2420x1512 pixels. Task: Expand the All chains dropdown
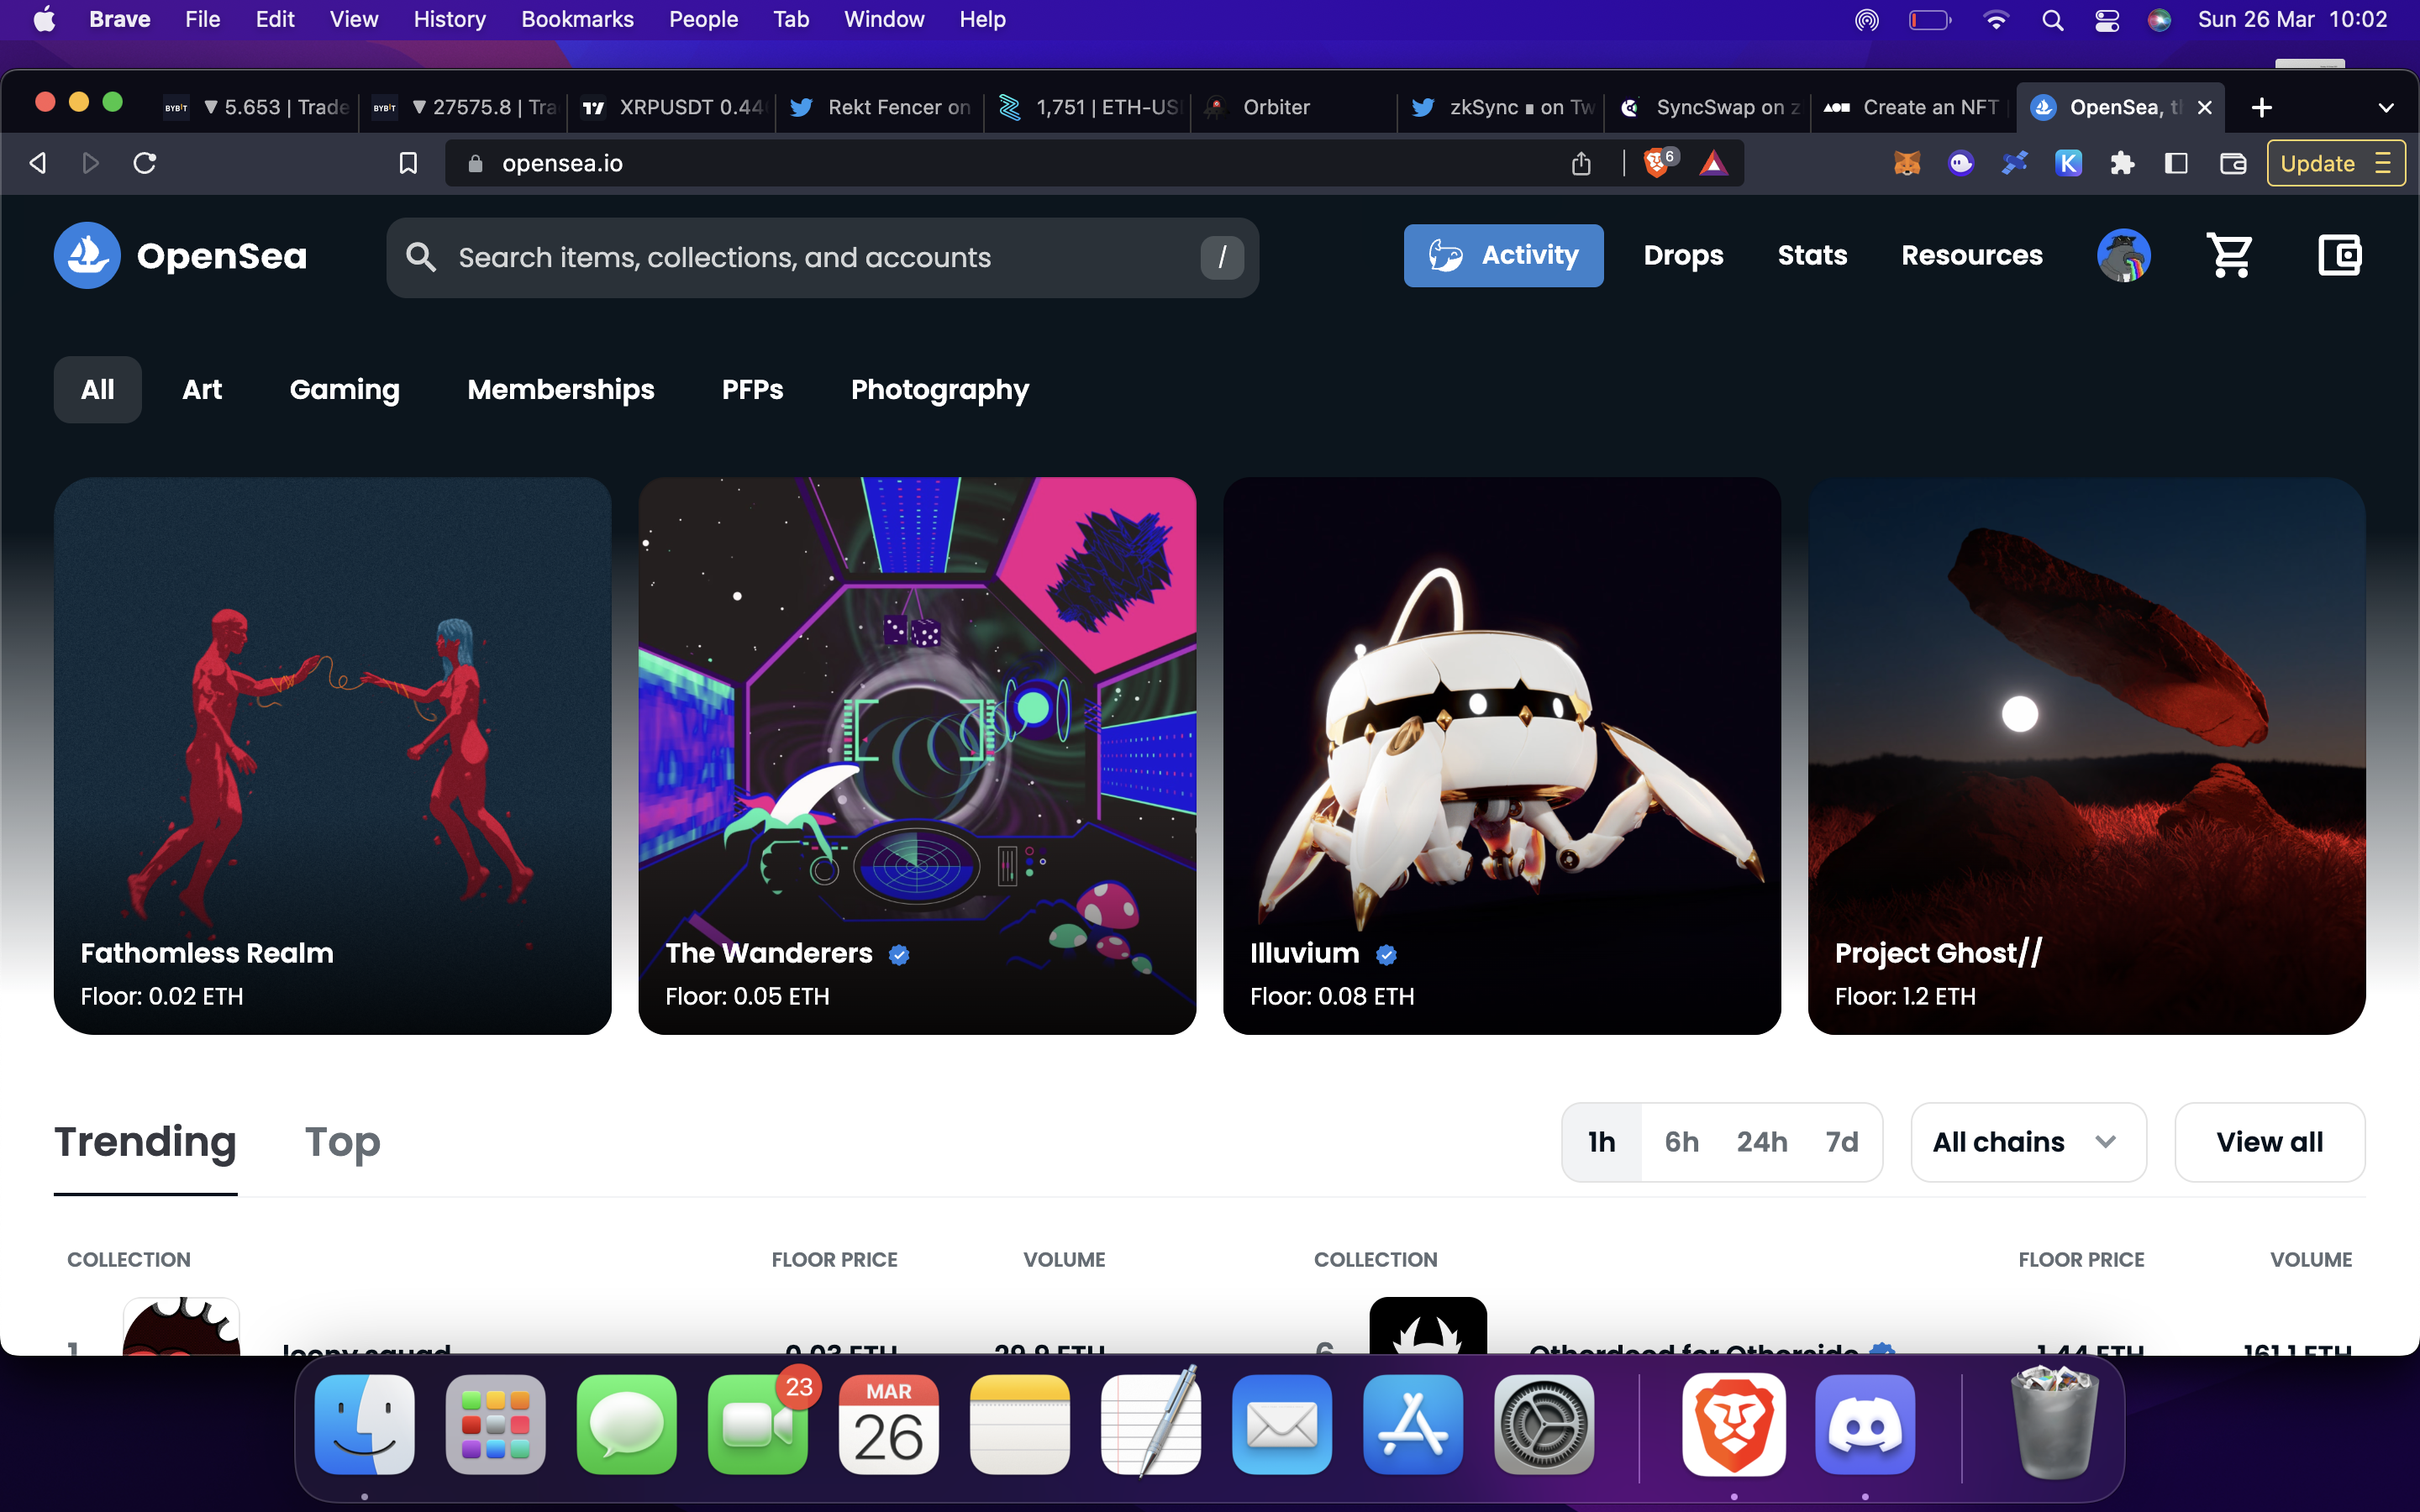(2028, 1142)
